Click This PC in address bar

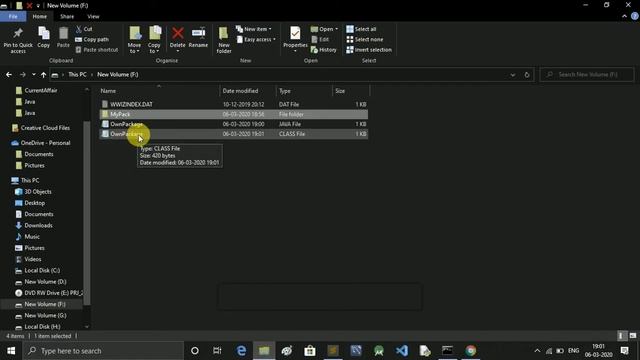[x=77, y=75]
